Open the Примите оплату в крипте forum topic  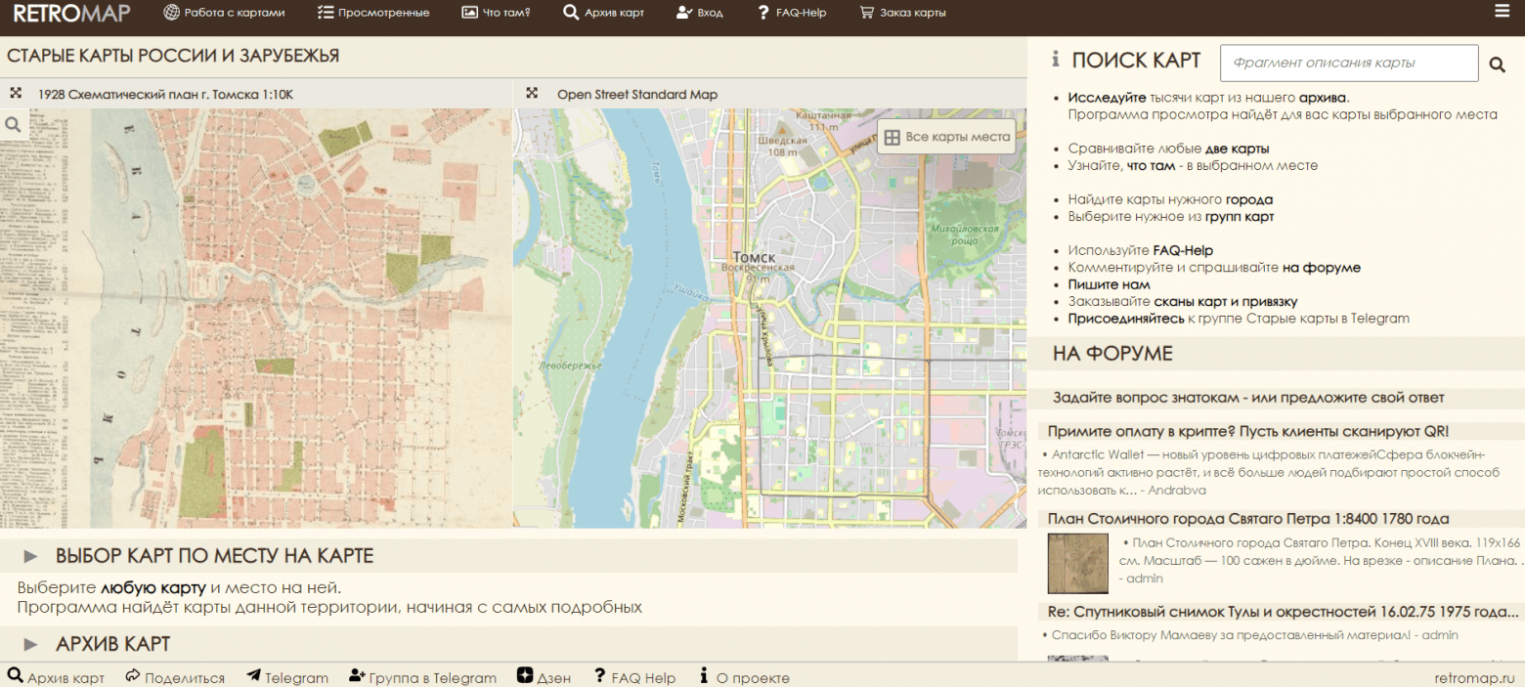(1247, 431)
